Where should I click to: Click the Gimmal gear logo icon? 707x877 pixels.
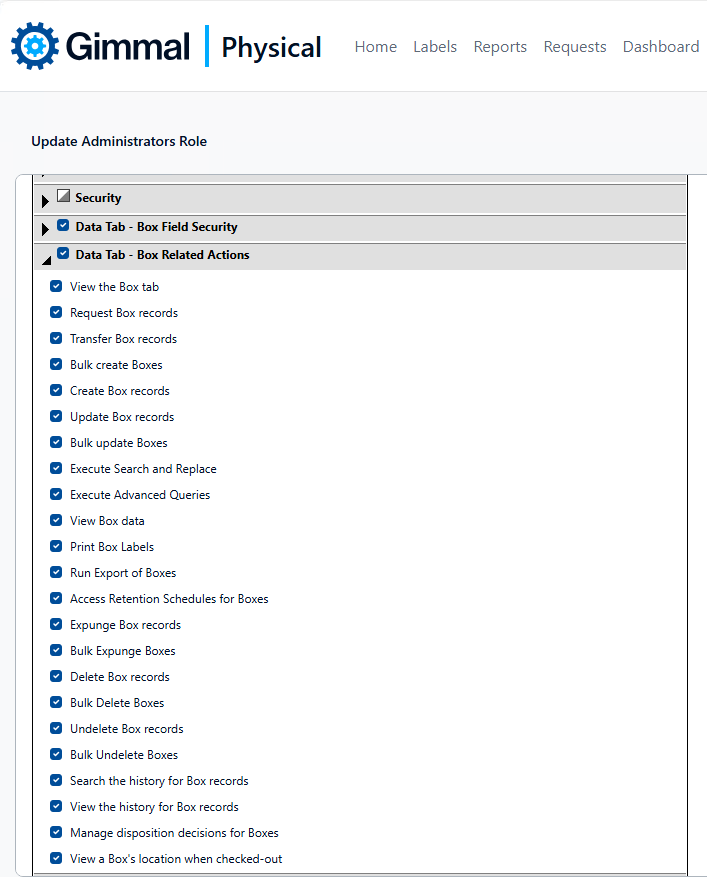pos(35,46)
